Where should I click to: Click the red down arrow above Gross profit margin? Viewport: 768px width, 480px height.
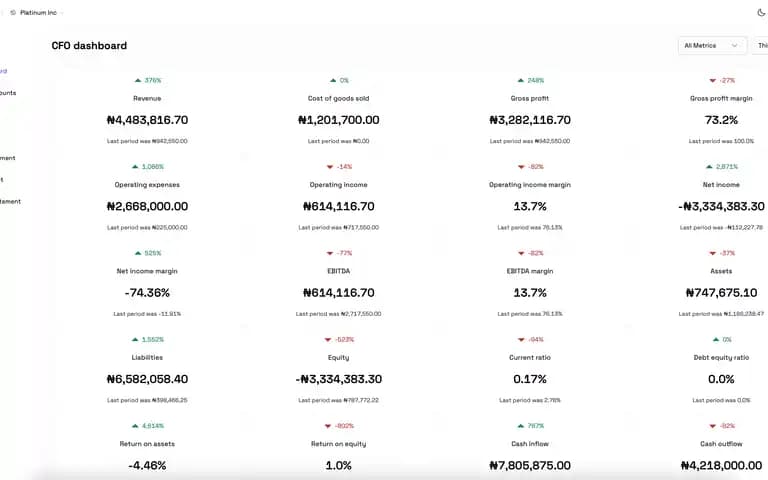coord(712,80)
